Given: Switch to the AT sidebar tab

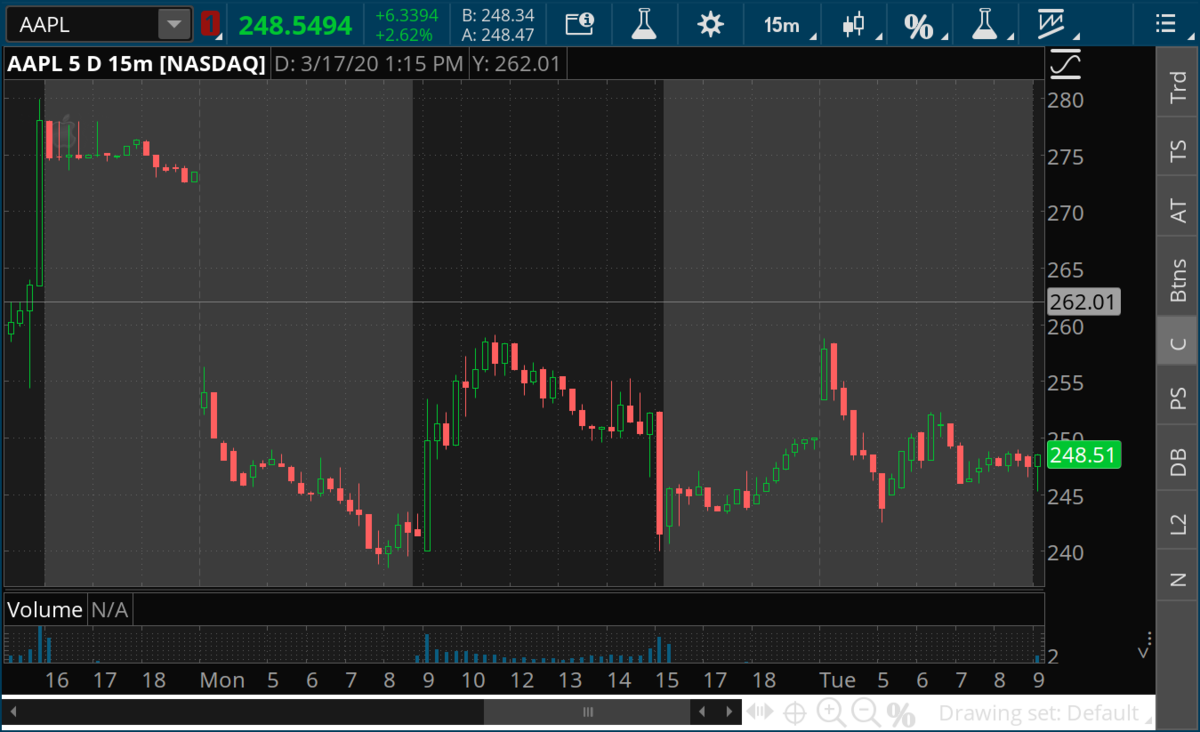Looking at the screenshot, I should pyautogui.click(x=1178, y=209).
